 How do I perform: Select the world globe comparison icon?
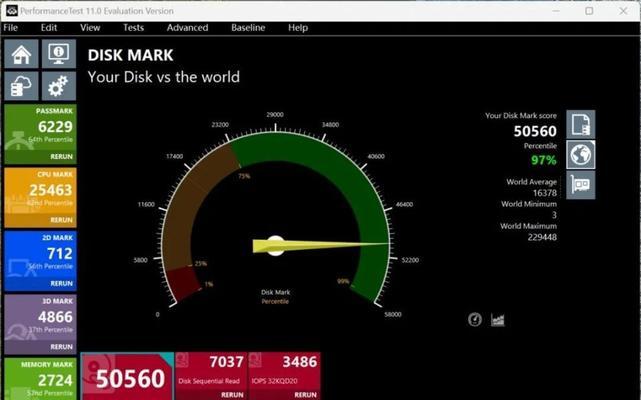click(580, 155)
